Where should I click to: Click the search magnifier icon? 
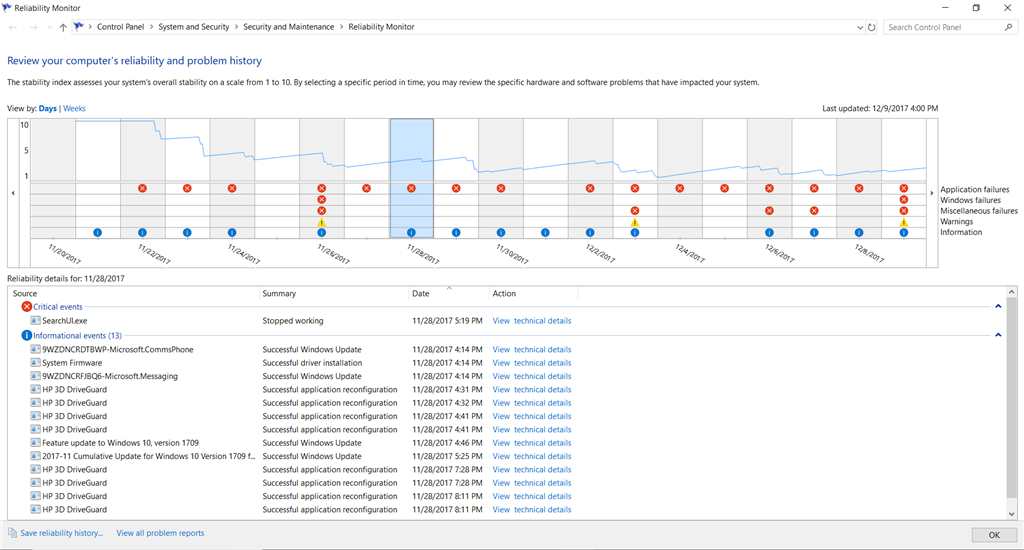[x=1008, y=27]
